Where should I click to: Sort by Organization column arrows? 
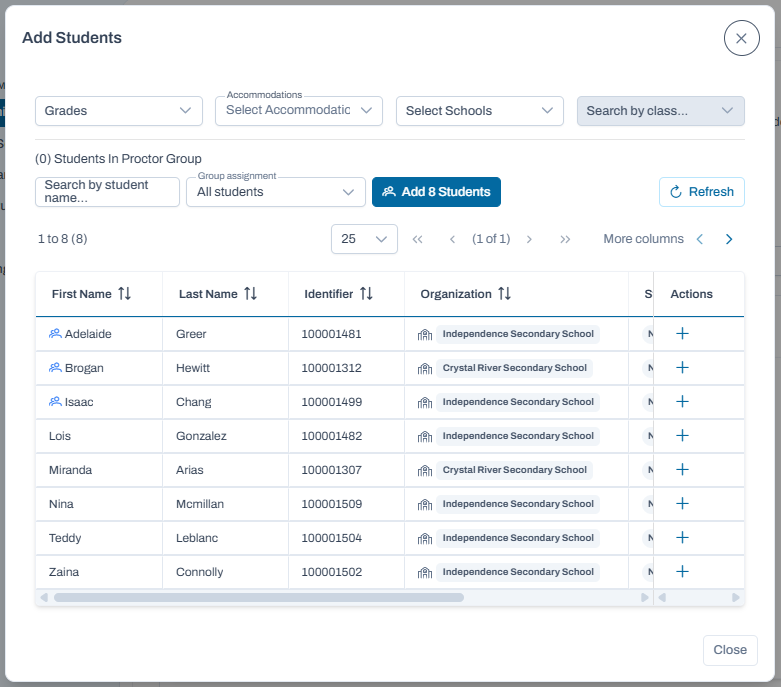coord(505,294)
